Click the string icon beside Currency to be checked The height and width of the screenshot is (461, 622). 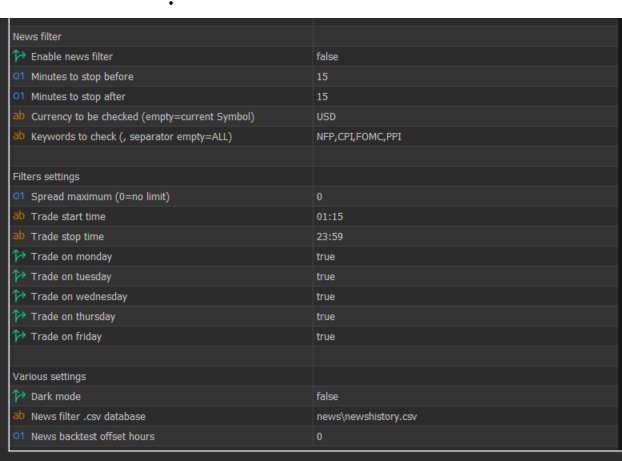click(19, 116)
